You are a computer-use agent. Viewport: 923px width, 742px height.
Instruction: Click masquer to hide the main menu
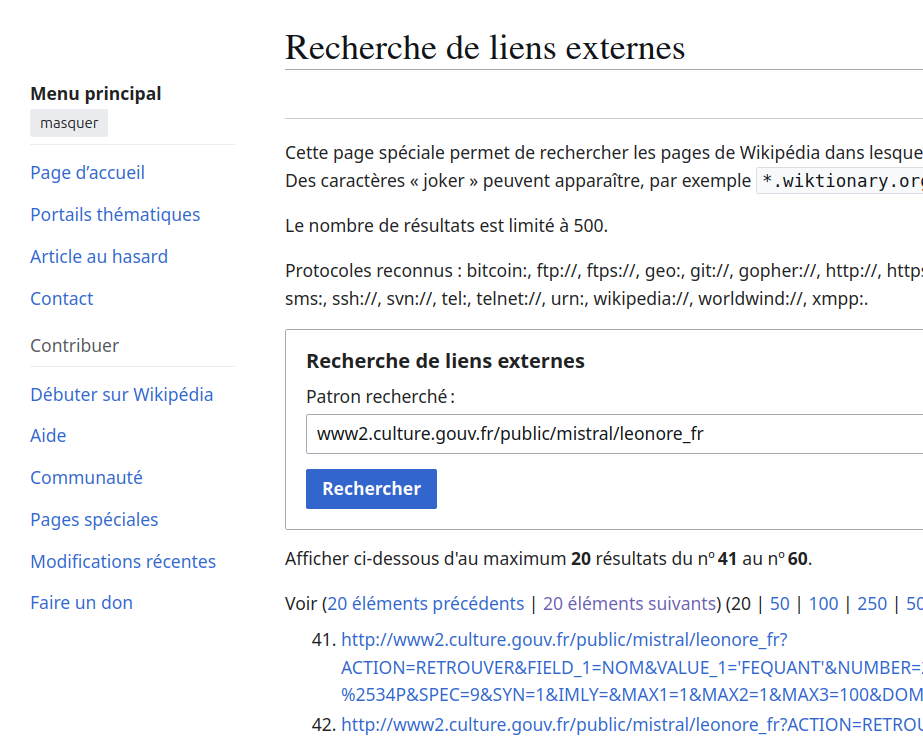pos(68,122)
